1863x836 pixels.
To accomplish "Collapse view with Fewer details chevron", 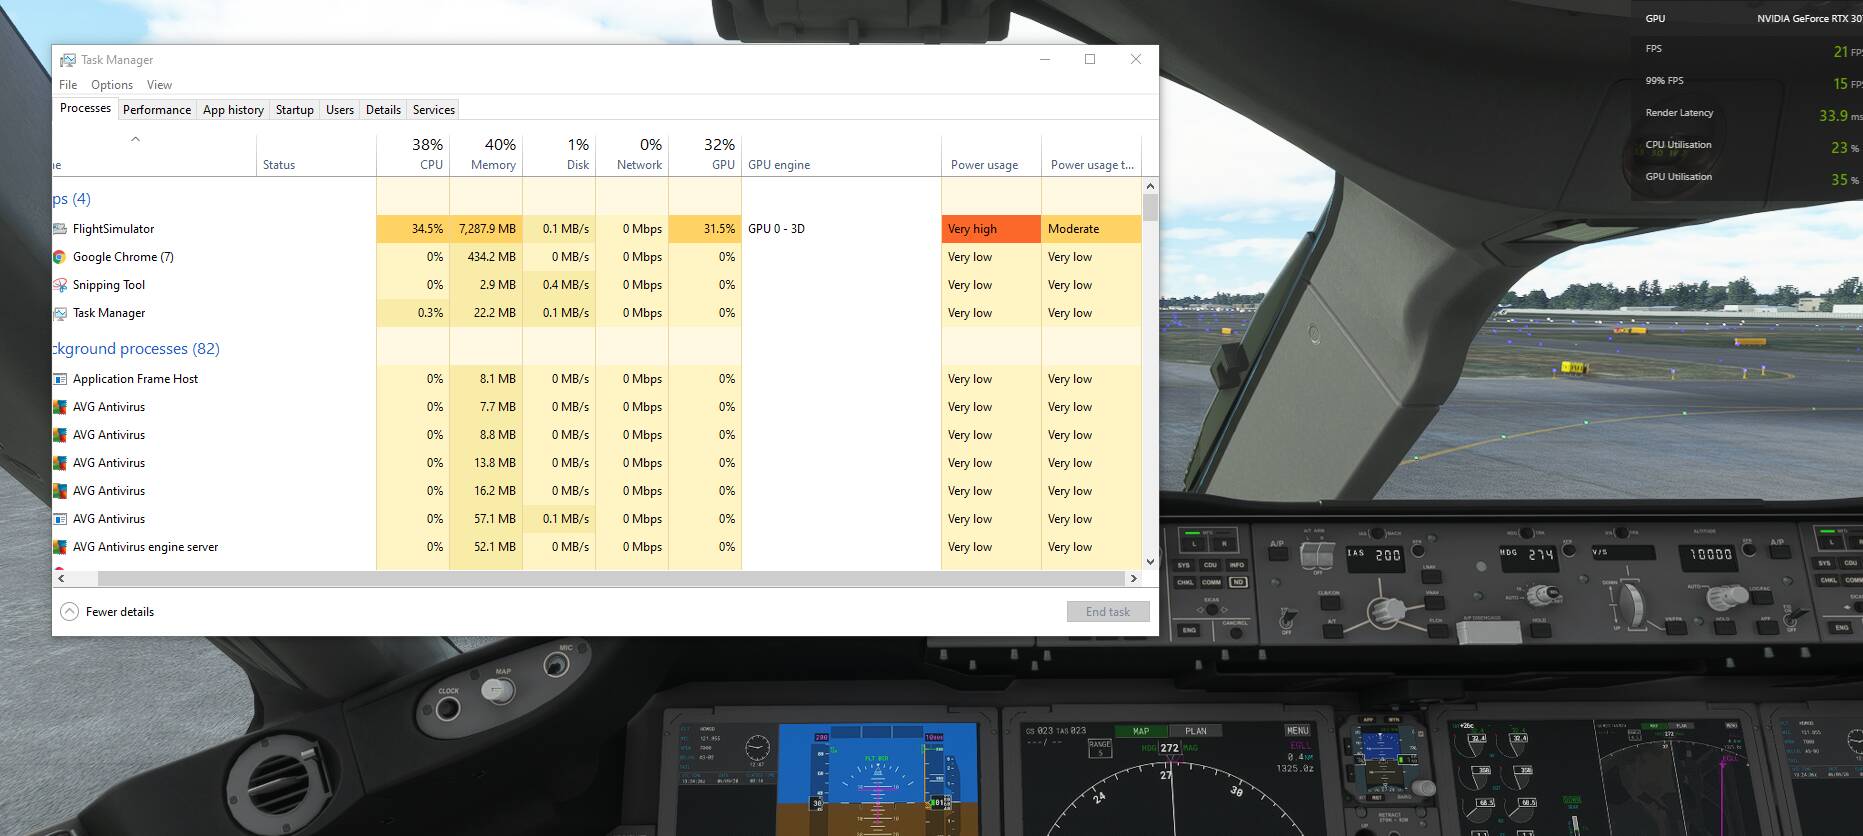I will pyautogui.click(x=69, y=612).
